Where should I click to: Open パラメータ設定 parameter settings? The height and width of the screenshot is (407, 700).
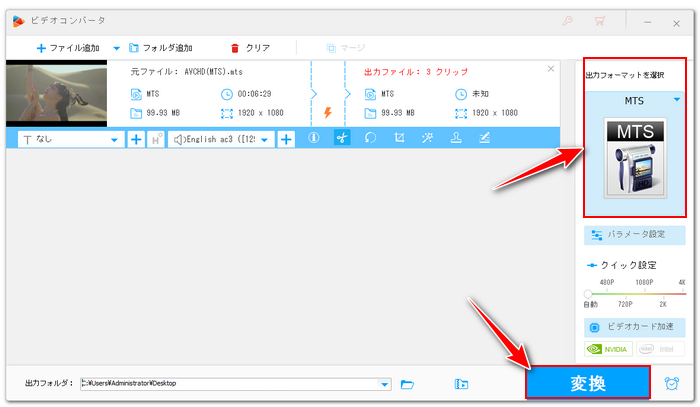point(635,235)
